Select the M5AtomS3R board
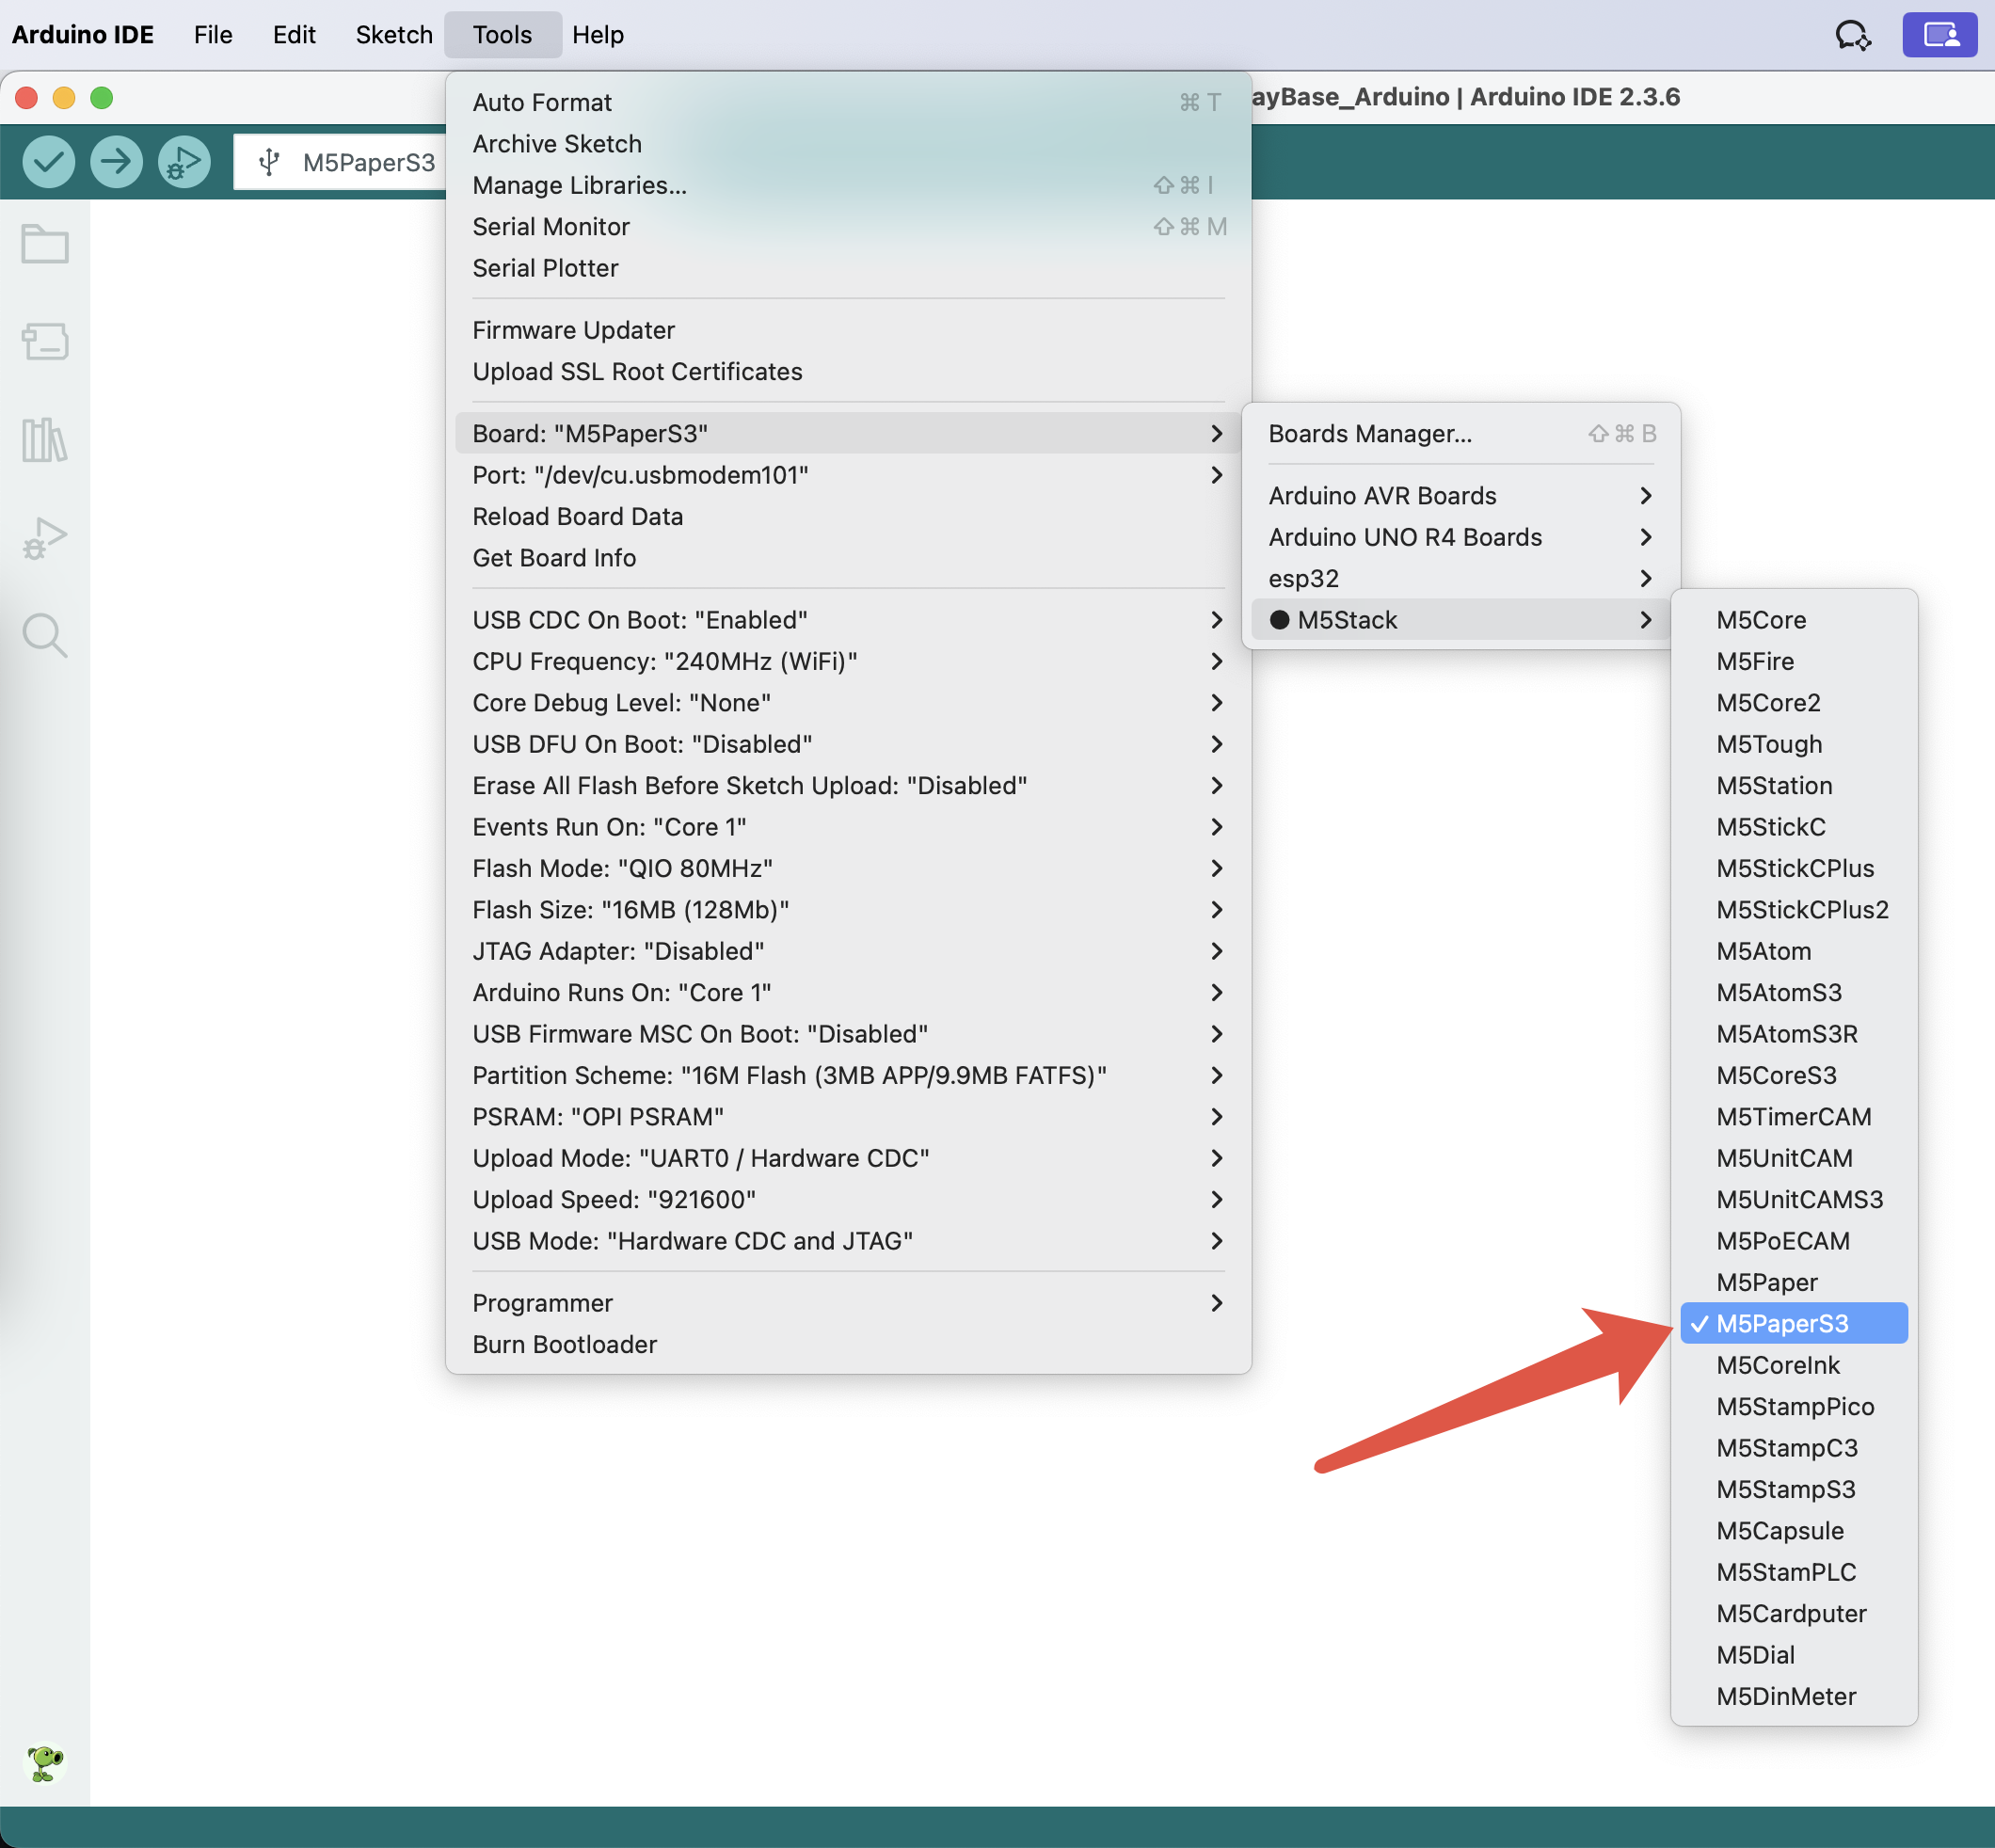The height and width of the screenshot is (1848, 1995). tap(1794, 1034)
